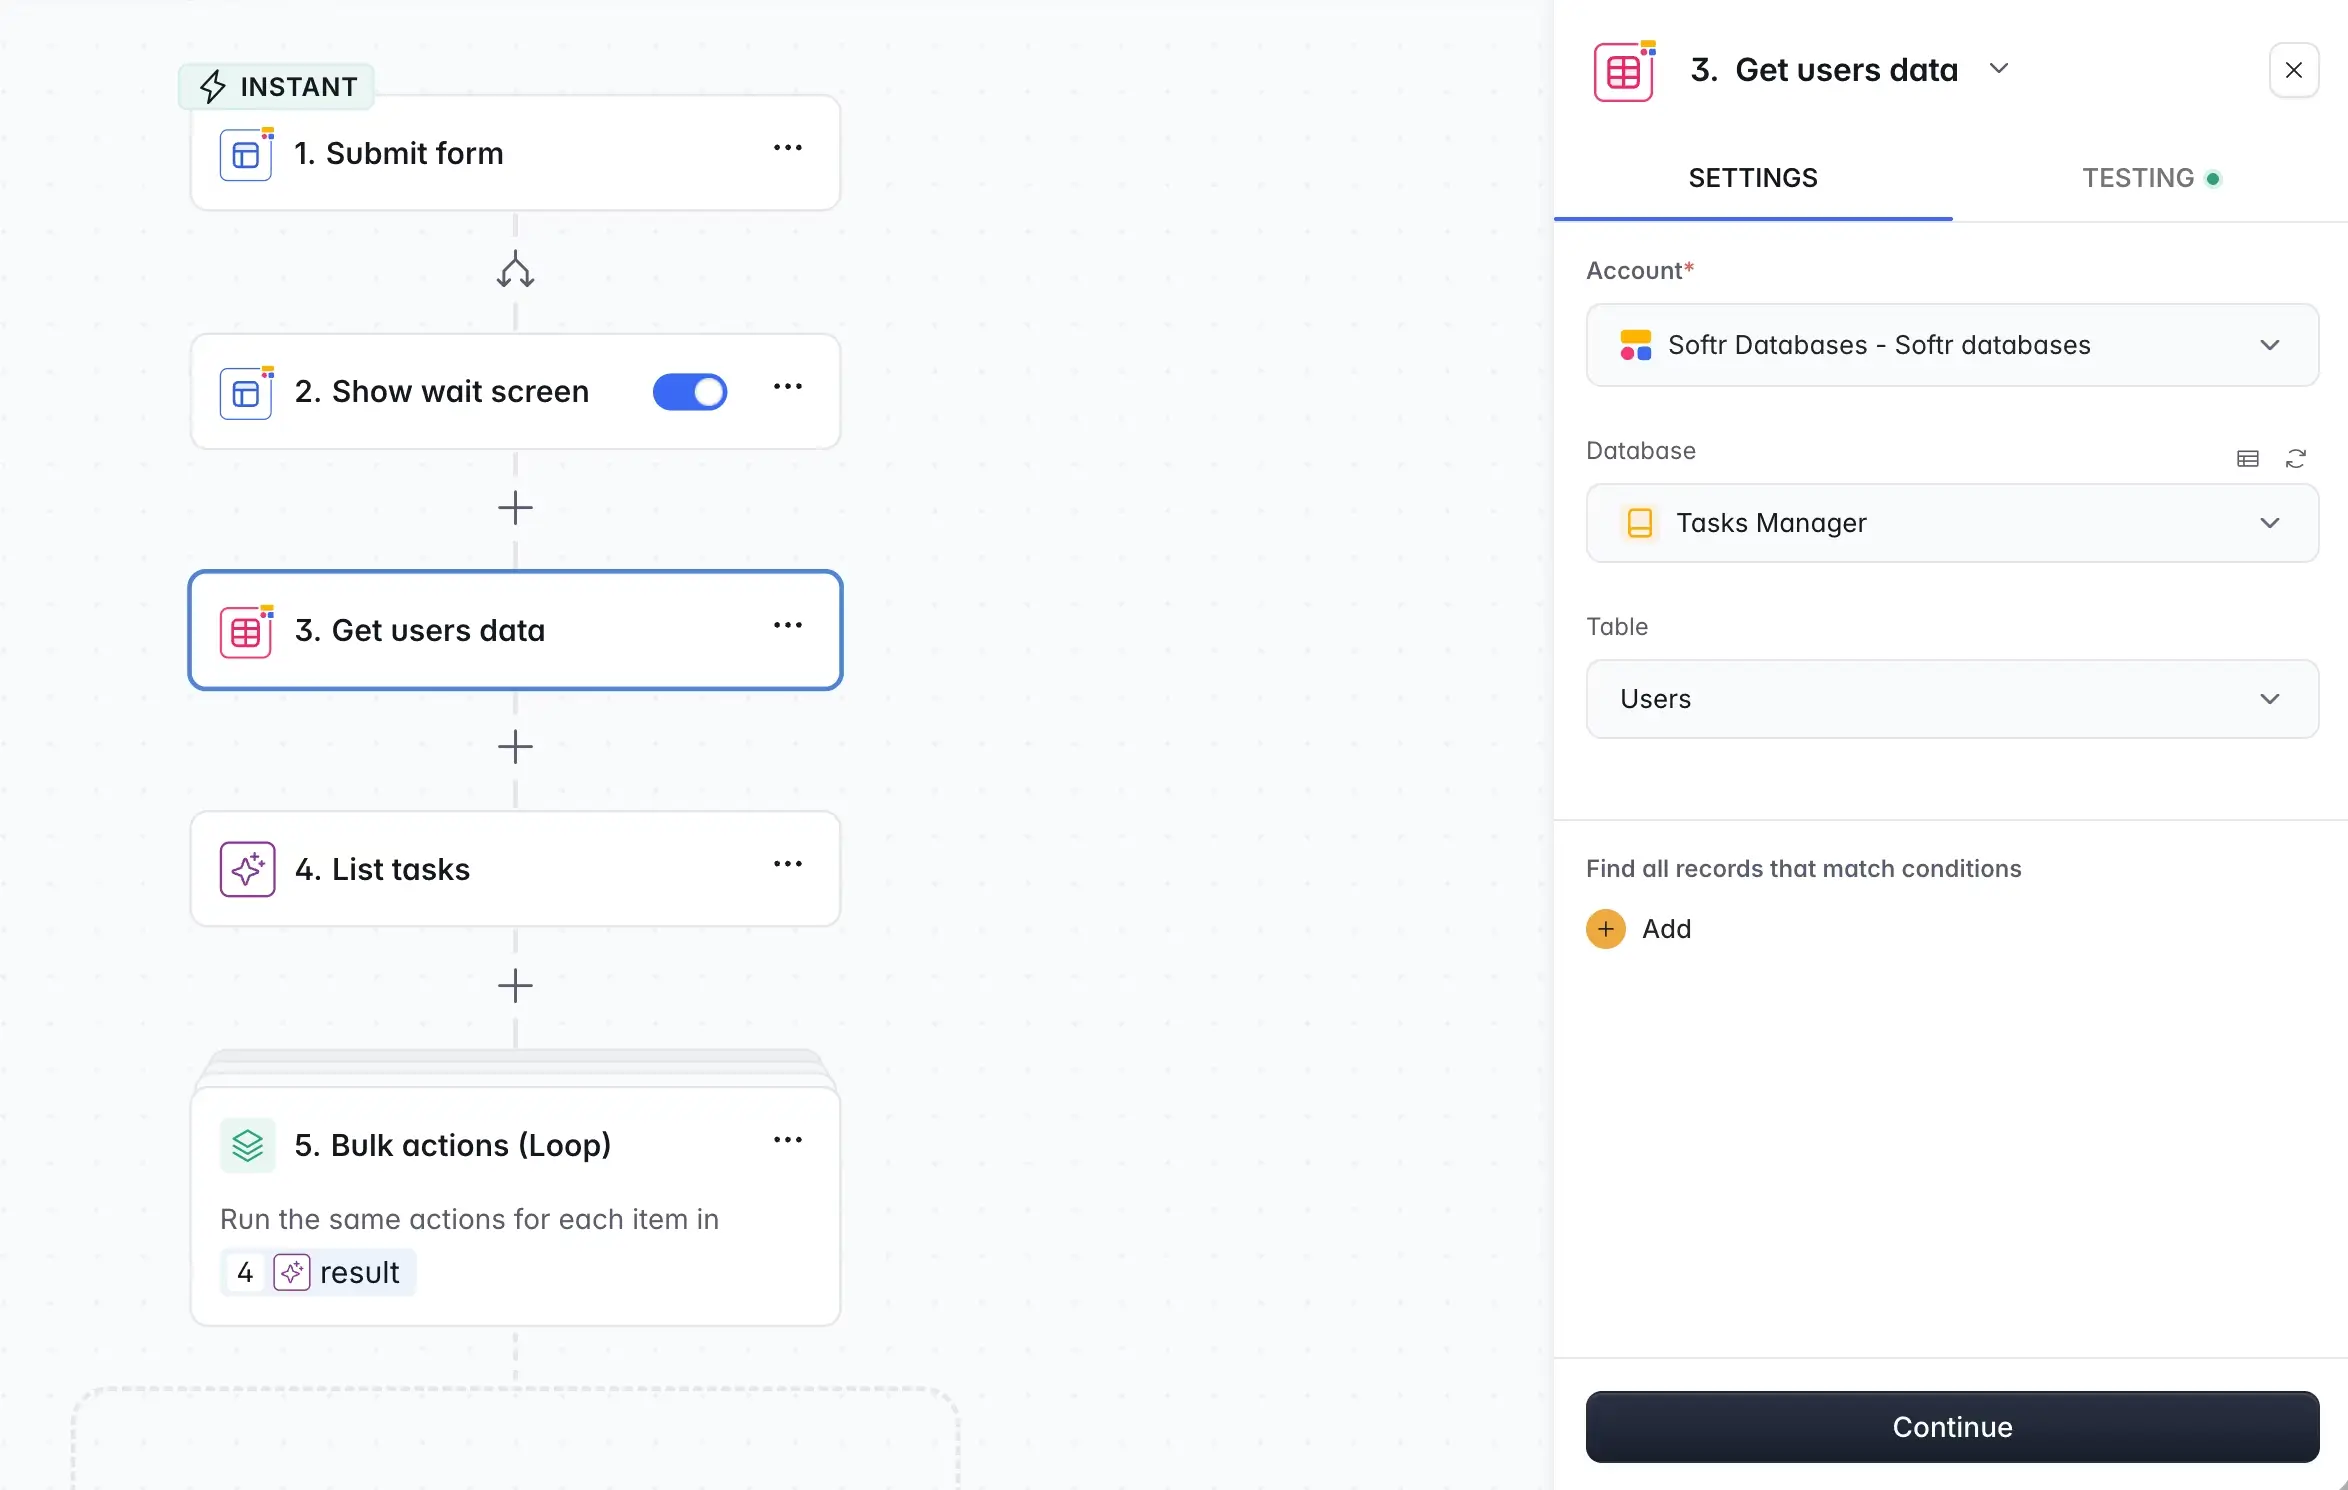The height and width of the screenshot is (1490, 2348).
Task: Open the options menu on List tasks step
Action: pos(788,863)
